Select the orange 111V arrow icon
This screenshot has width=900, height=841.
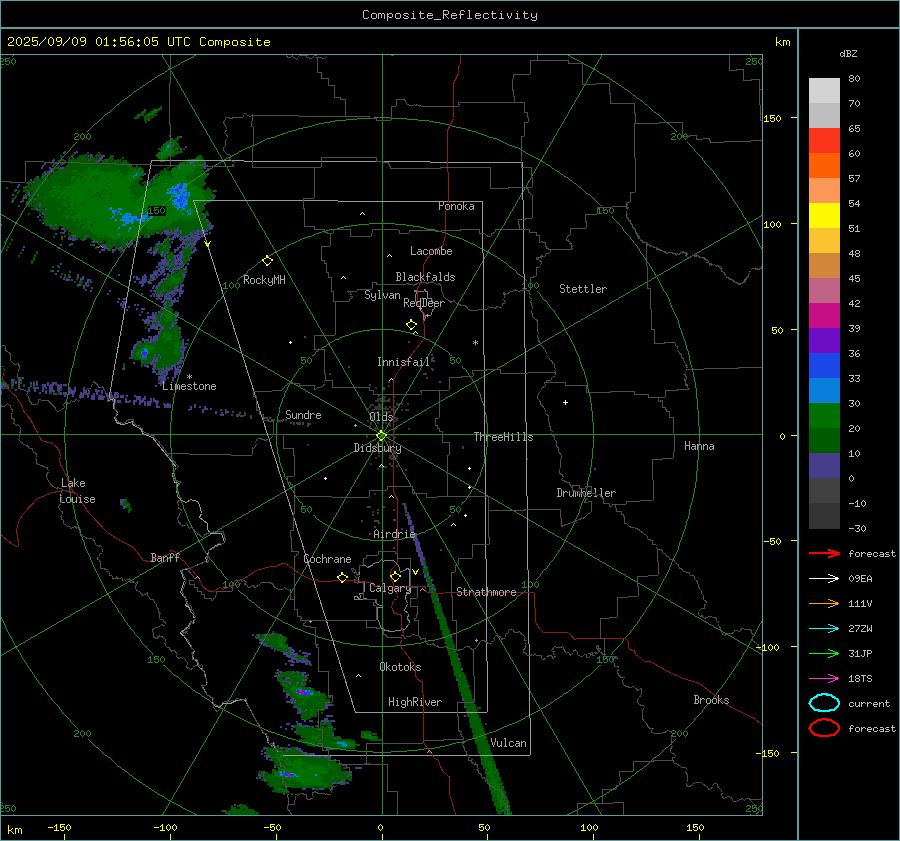[824, 603]
